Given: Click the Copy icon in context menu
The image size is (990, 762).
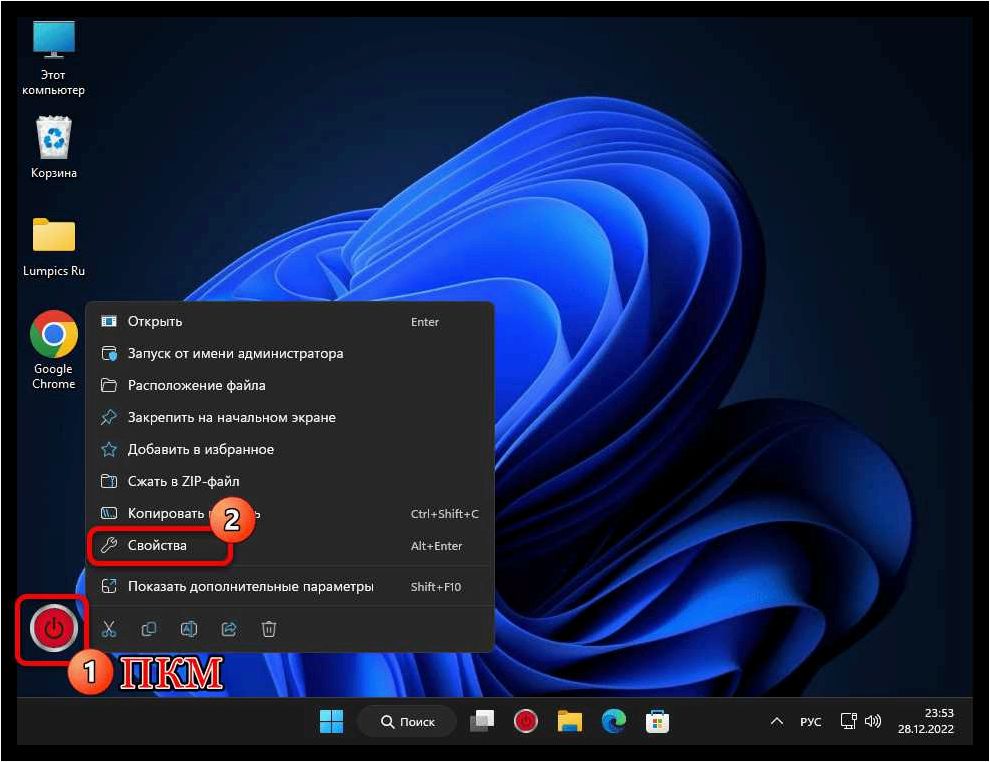Looking at the screenshot, I should click(149, 629).
